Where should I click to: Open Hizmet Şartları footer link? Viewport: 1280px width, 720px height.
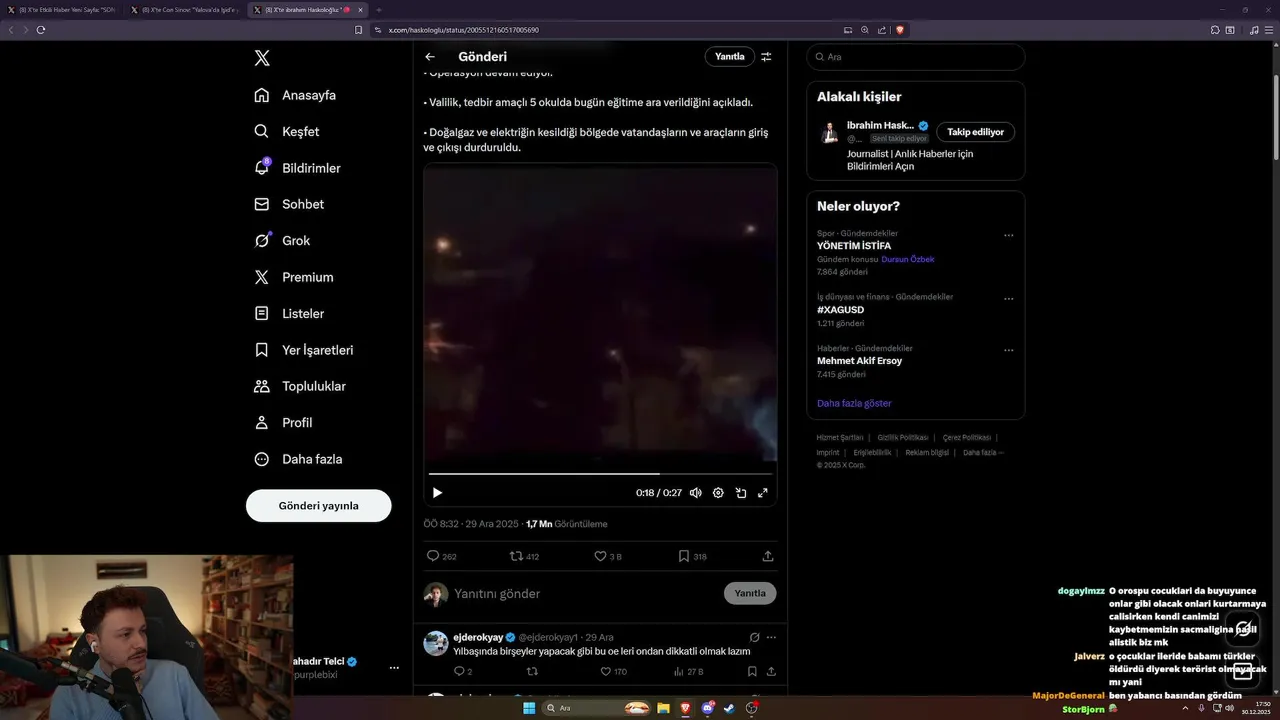[840, 437]
